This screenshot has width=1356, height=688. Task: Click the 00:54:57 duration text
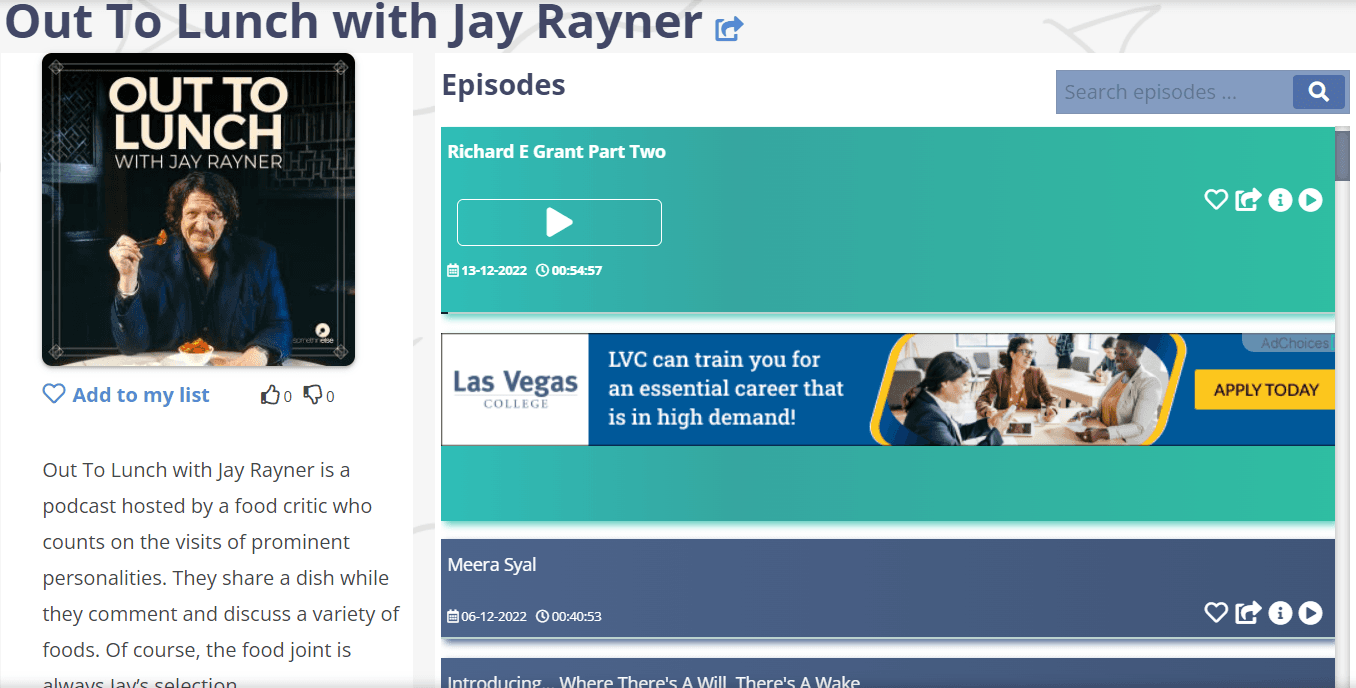[577, 270]
